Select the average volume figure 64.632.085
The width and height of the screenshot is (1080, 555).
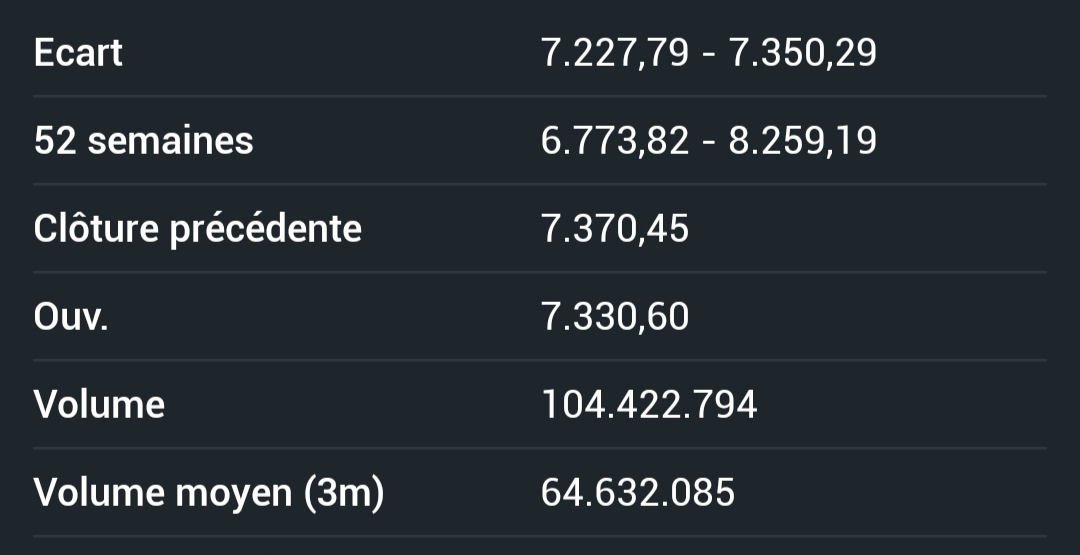pos(637,493)
